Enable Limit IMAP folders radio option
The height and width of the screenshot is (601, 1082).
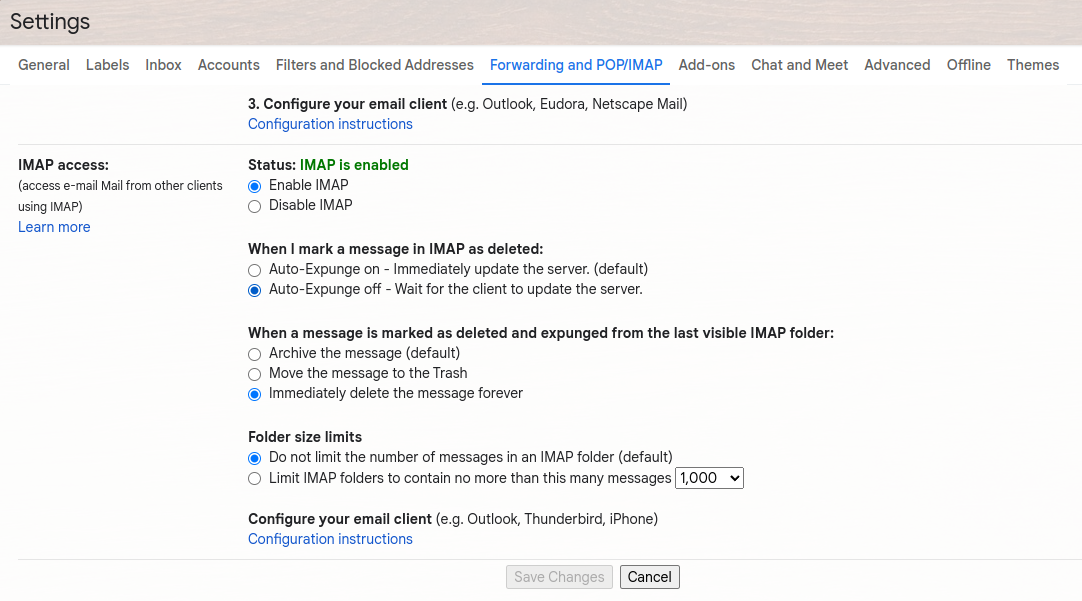[x=255, y=479]
